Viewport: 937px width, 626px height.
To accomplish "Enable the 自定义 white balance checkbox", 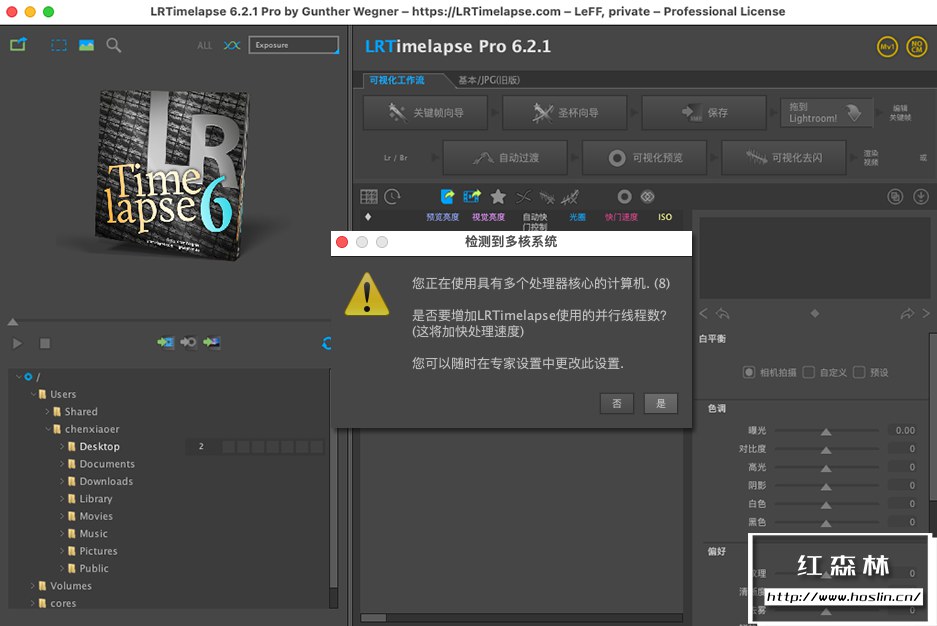I will [809, 372].
